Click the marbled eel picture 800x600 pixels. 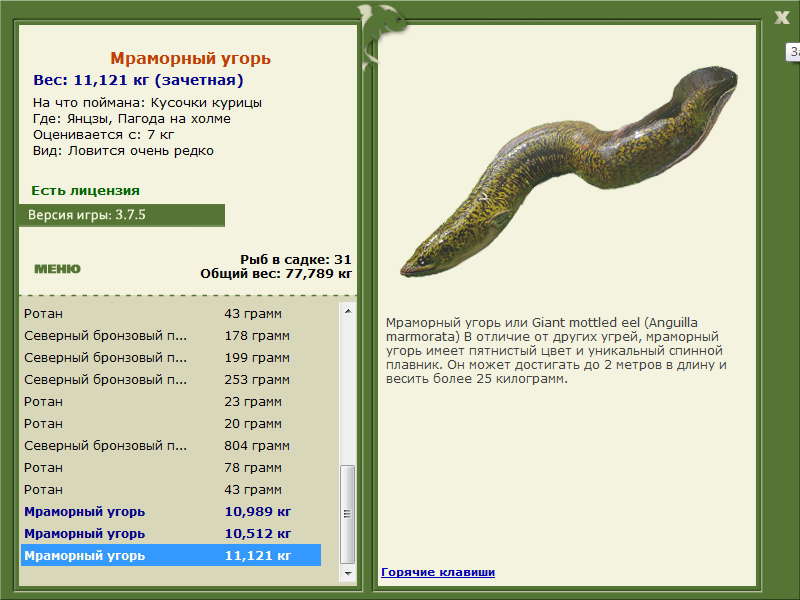(x=569, y=171)
